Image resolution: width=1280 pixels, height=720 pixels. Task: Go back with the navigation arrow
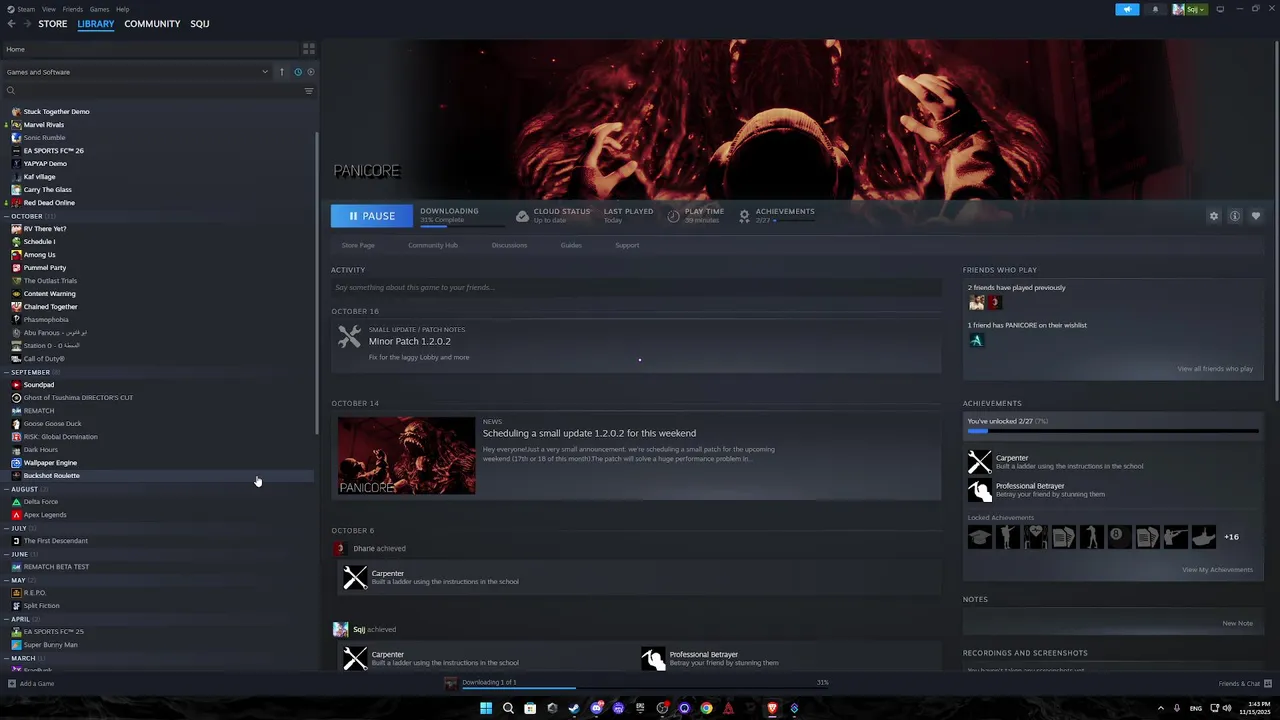[x=11, y=24]
